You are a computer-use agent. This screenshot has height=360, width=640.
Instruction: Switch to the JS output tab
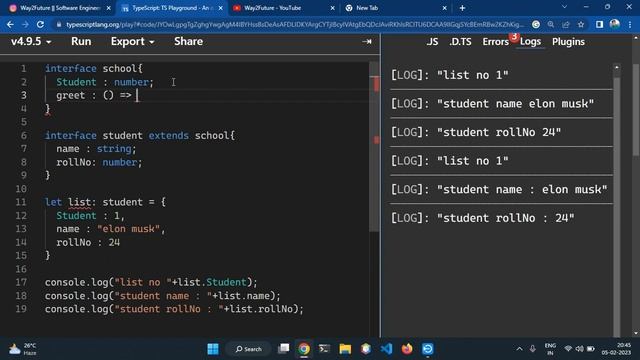tap(432, 42)
